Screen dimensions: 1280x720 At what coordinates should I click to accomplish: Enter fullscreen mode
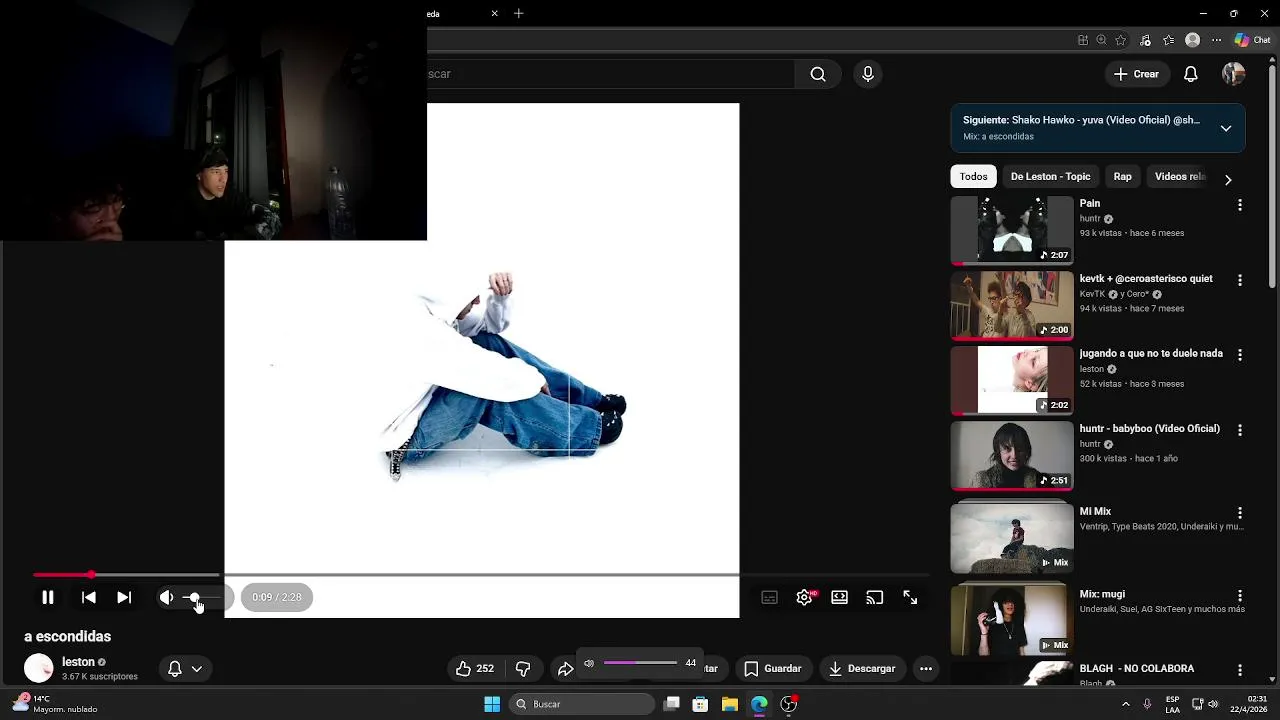click(x=910, y=597)
